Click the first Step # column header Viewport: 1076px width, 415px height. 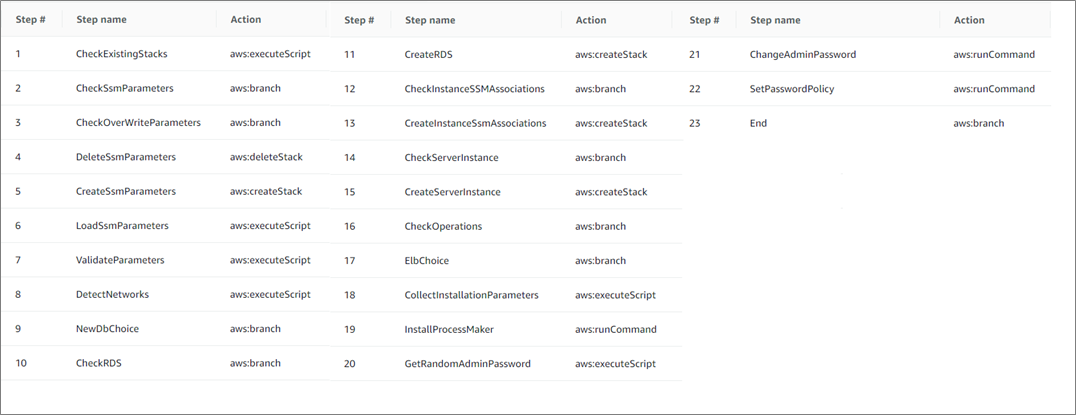(30, 20)
